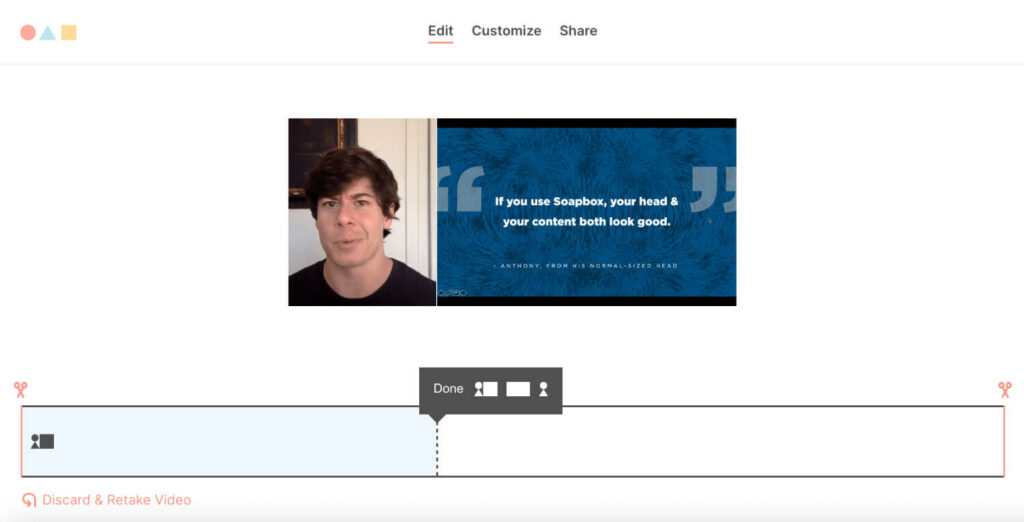Click the blue Soapbox quote slide
The width and height of the screenshot is (1024, 522).
click(x=586, y=212)
